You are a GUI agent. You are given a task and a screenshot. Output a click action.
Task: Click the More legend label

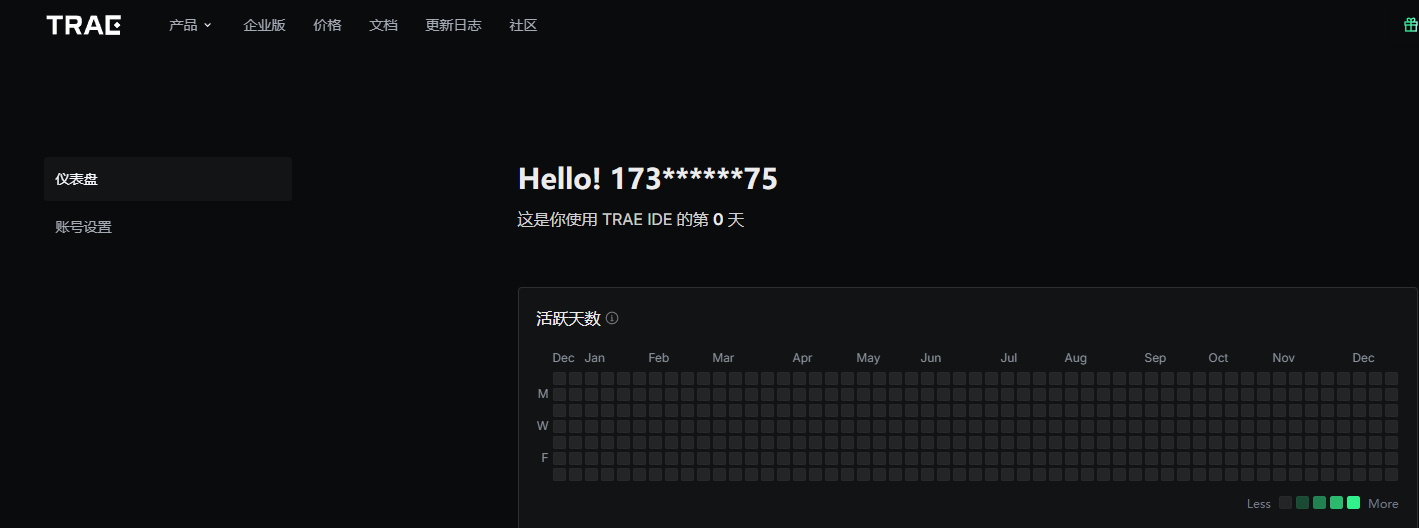coord(1383,504)
